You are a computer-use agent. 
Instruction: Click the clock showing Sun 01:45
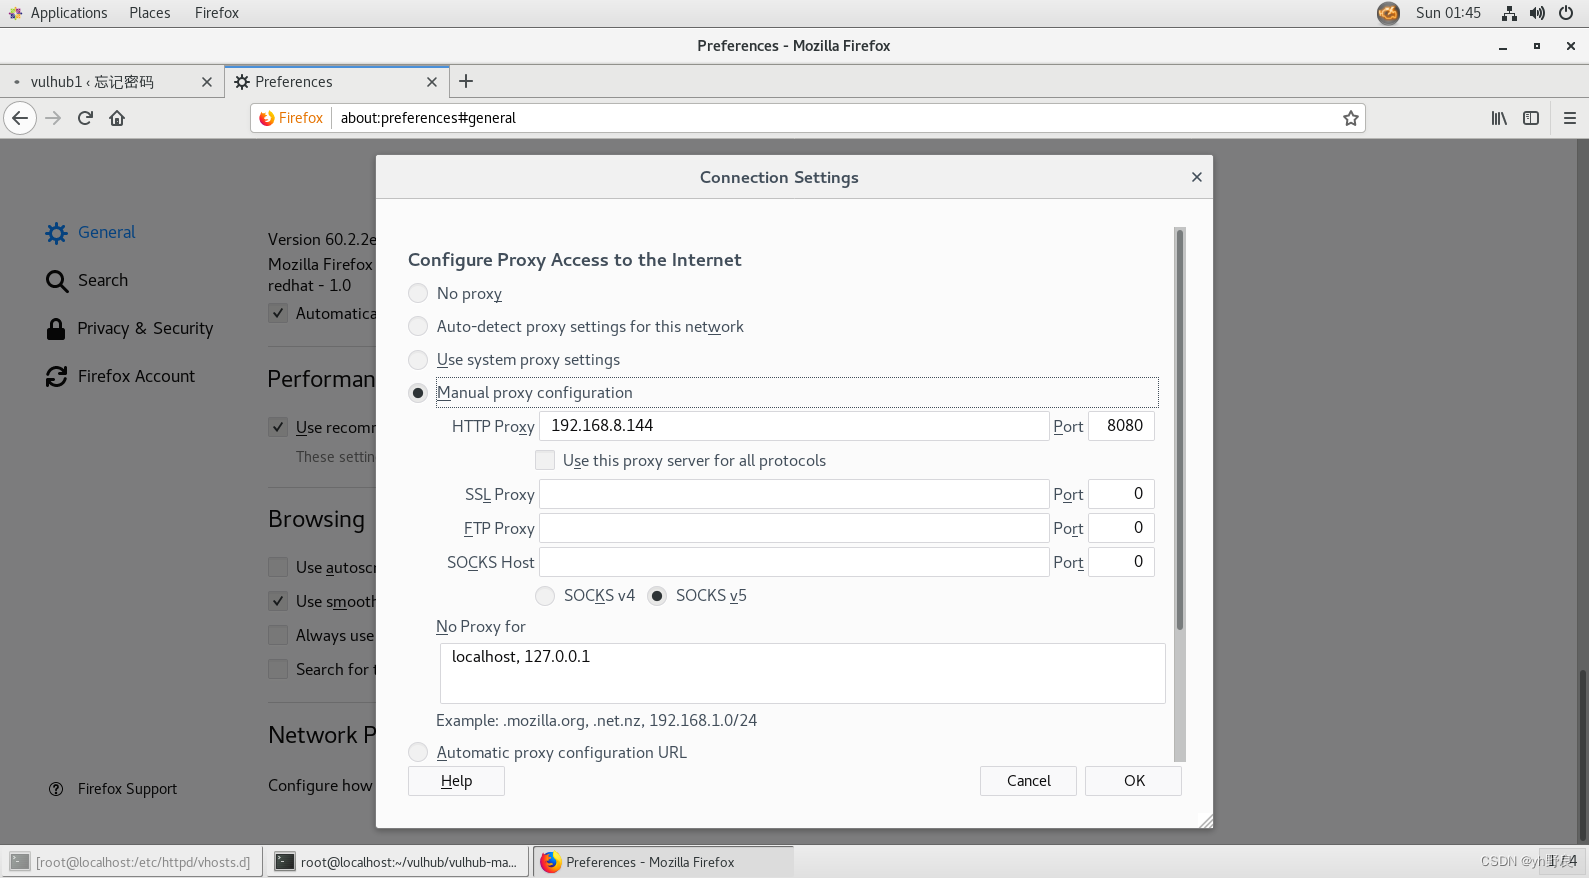(1448, 13)
